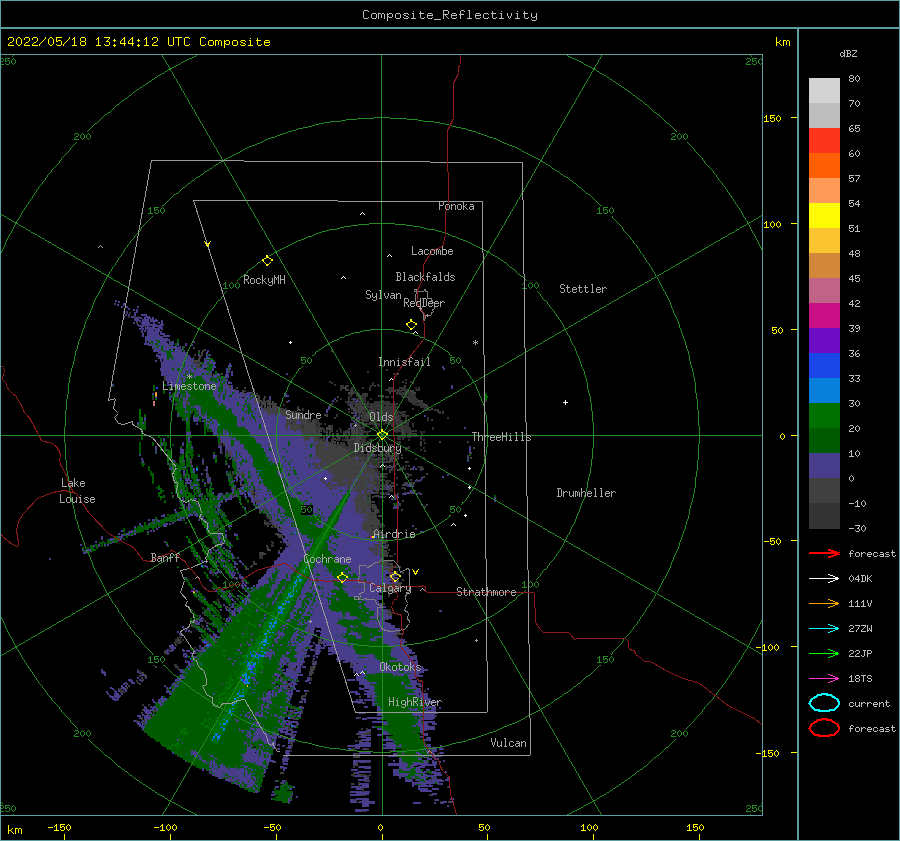Click the green 22JP arrow legend icon
The height and width of the screenshot is (841, 900).
click(x=824, y=653)
